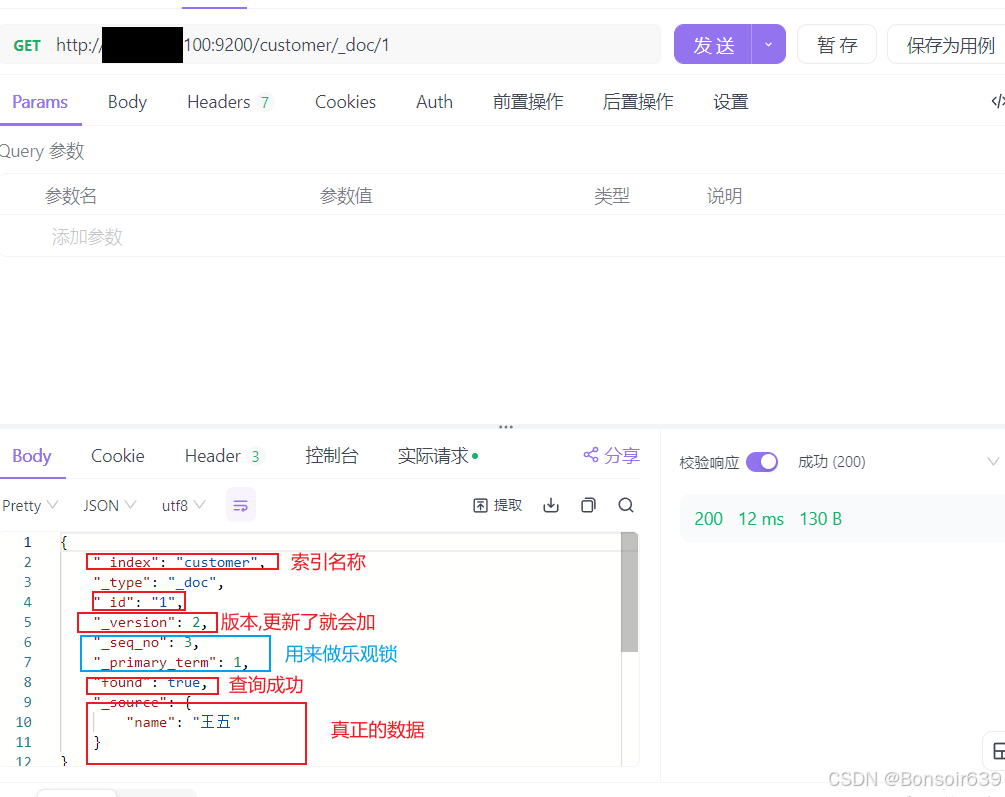This screenshot has width=1005, height=797.
Task: Click the 说明 column header
Action: [724, 196]
